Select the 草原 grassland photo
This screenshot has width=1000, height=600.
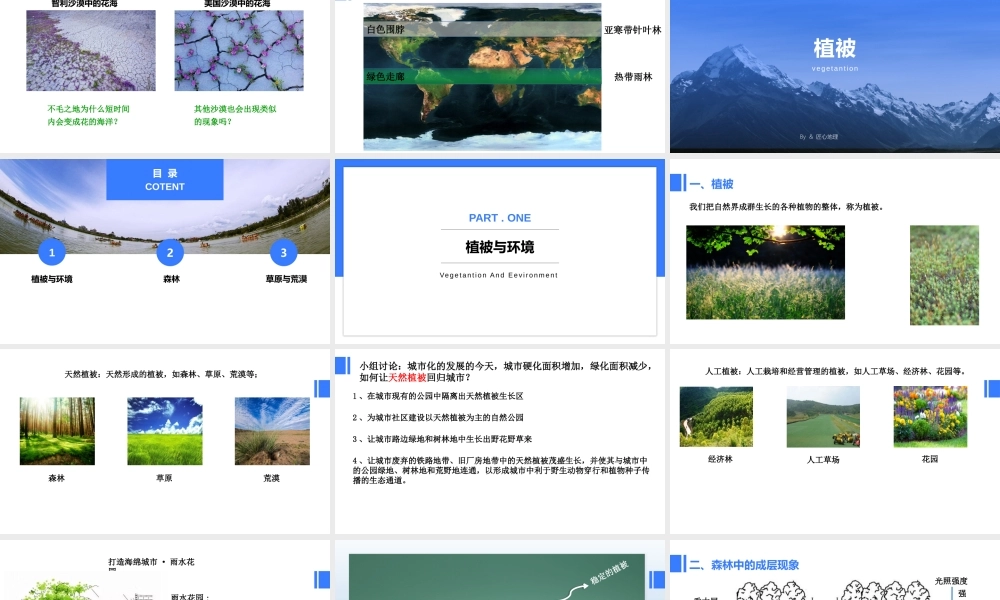[164, 431]
